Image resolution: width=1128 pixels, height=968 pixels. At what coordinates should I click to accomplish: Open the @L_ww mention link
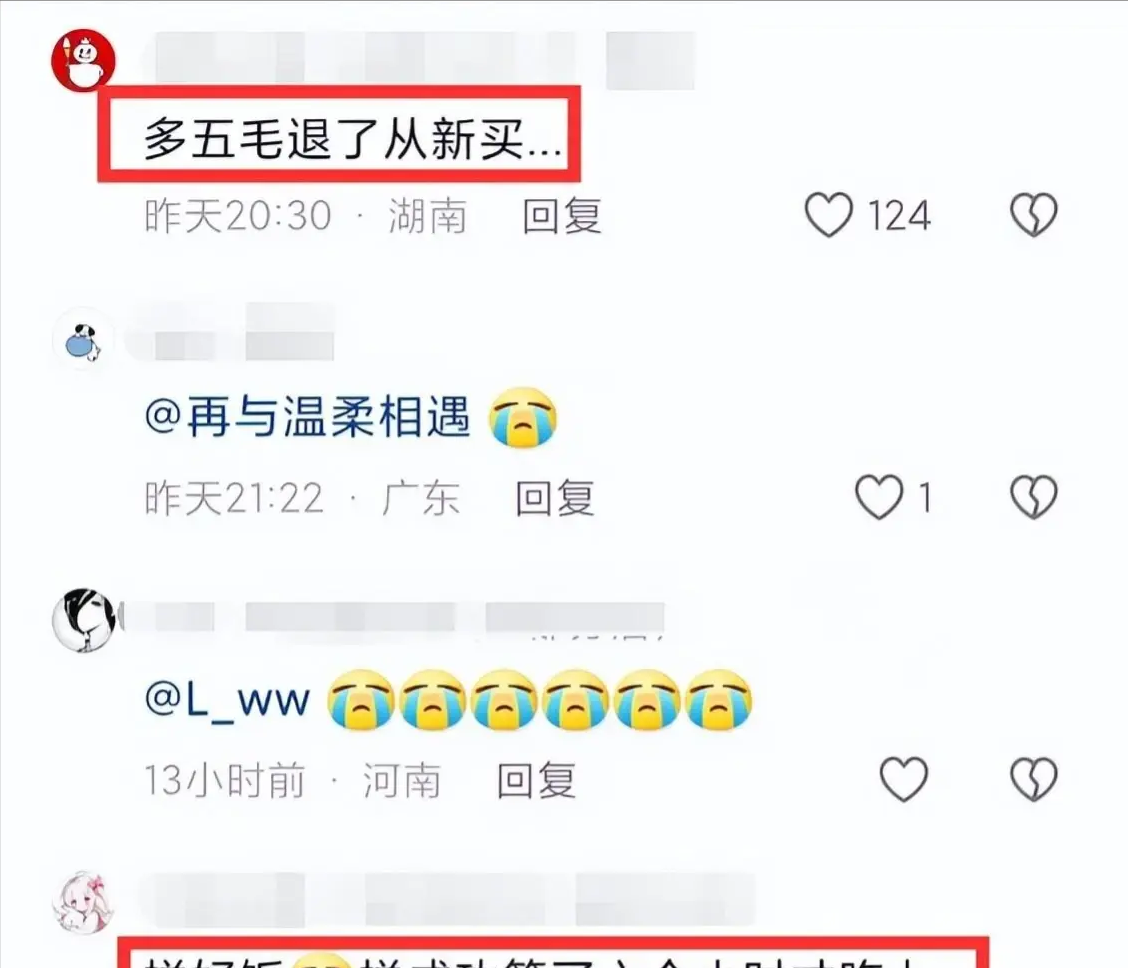(x=227, y=698)
